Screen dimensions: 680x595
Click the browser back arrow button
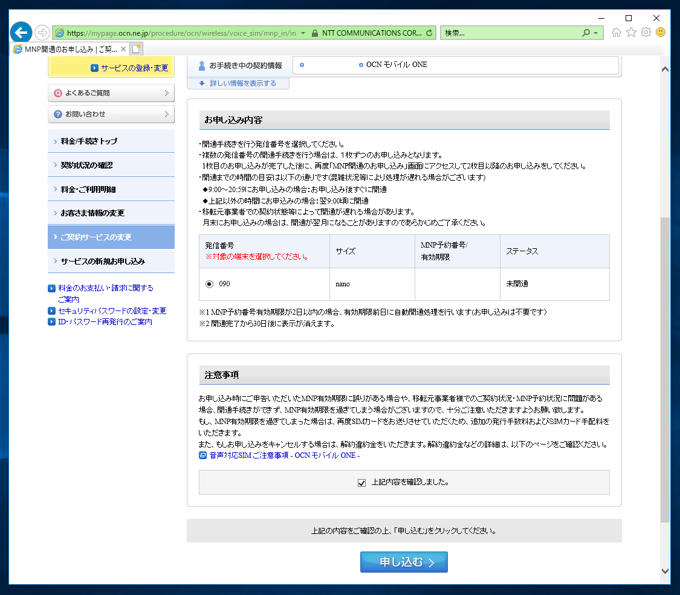(21, 33)
